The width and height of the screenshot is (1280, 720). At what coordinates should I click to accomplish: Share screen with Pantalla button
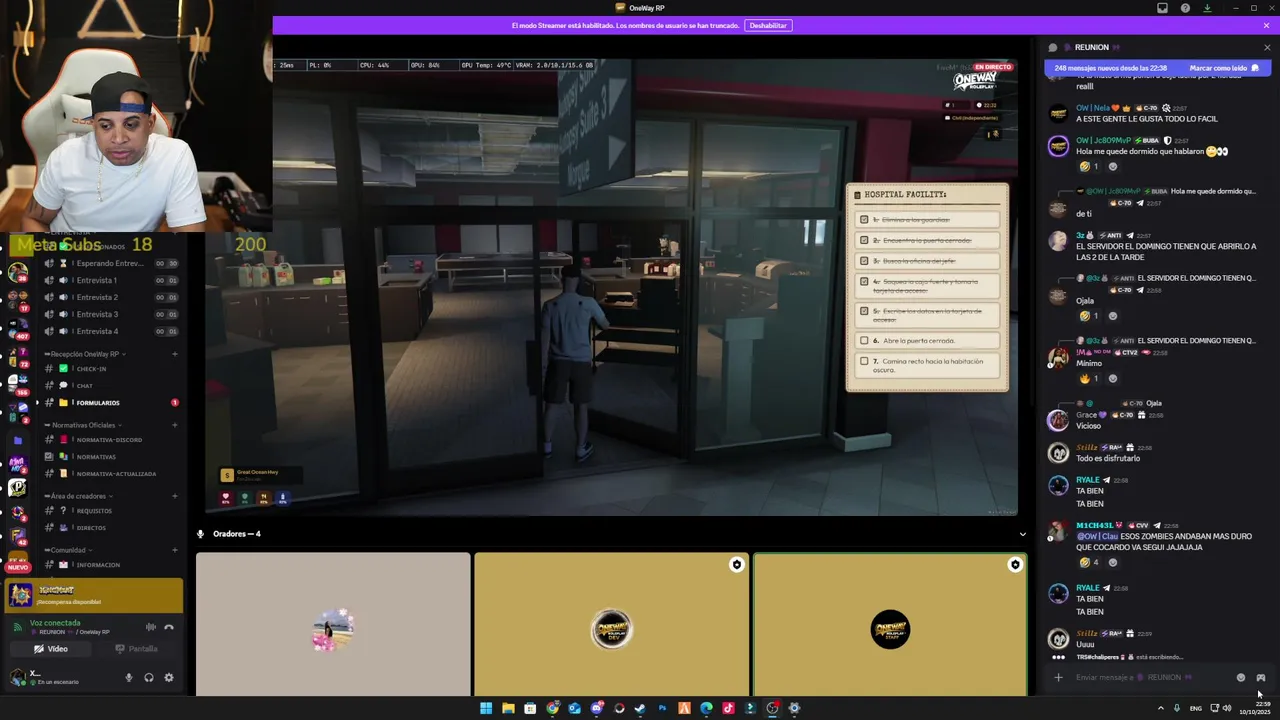tap(137, 649)
